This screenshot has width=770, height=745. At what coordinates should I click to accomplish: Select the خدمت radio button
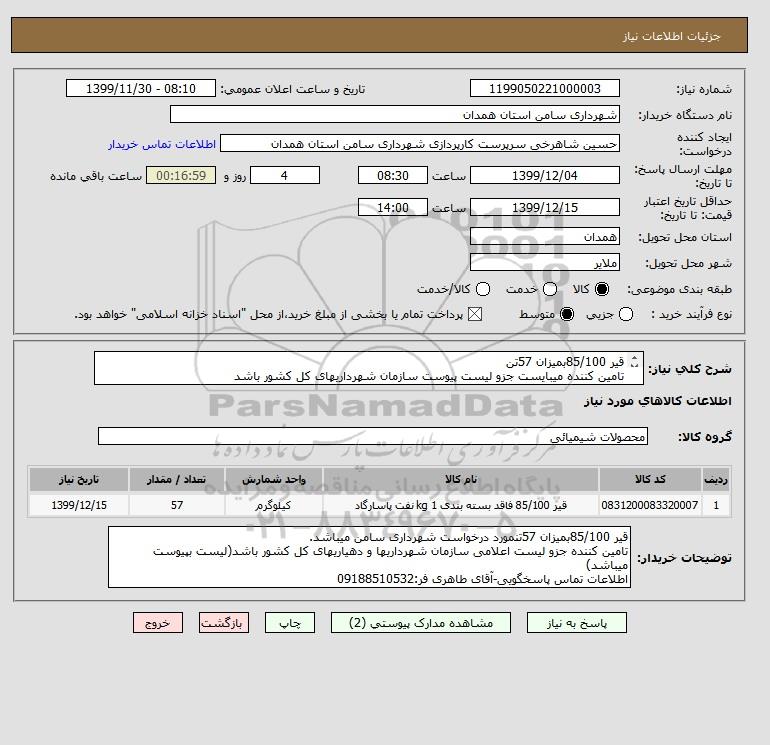pyautogui.click(x=550, y=289)
